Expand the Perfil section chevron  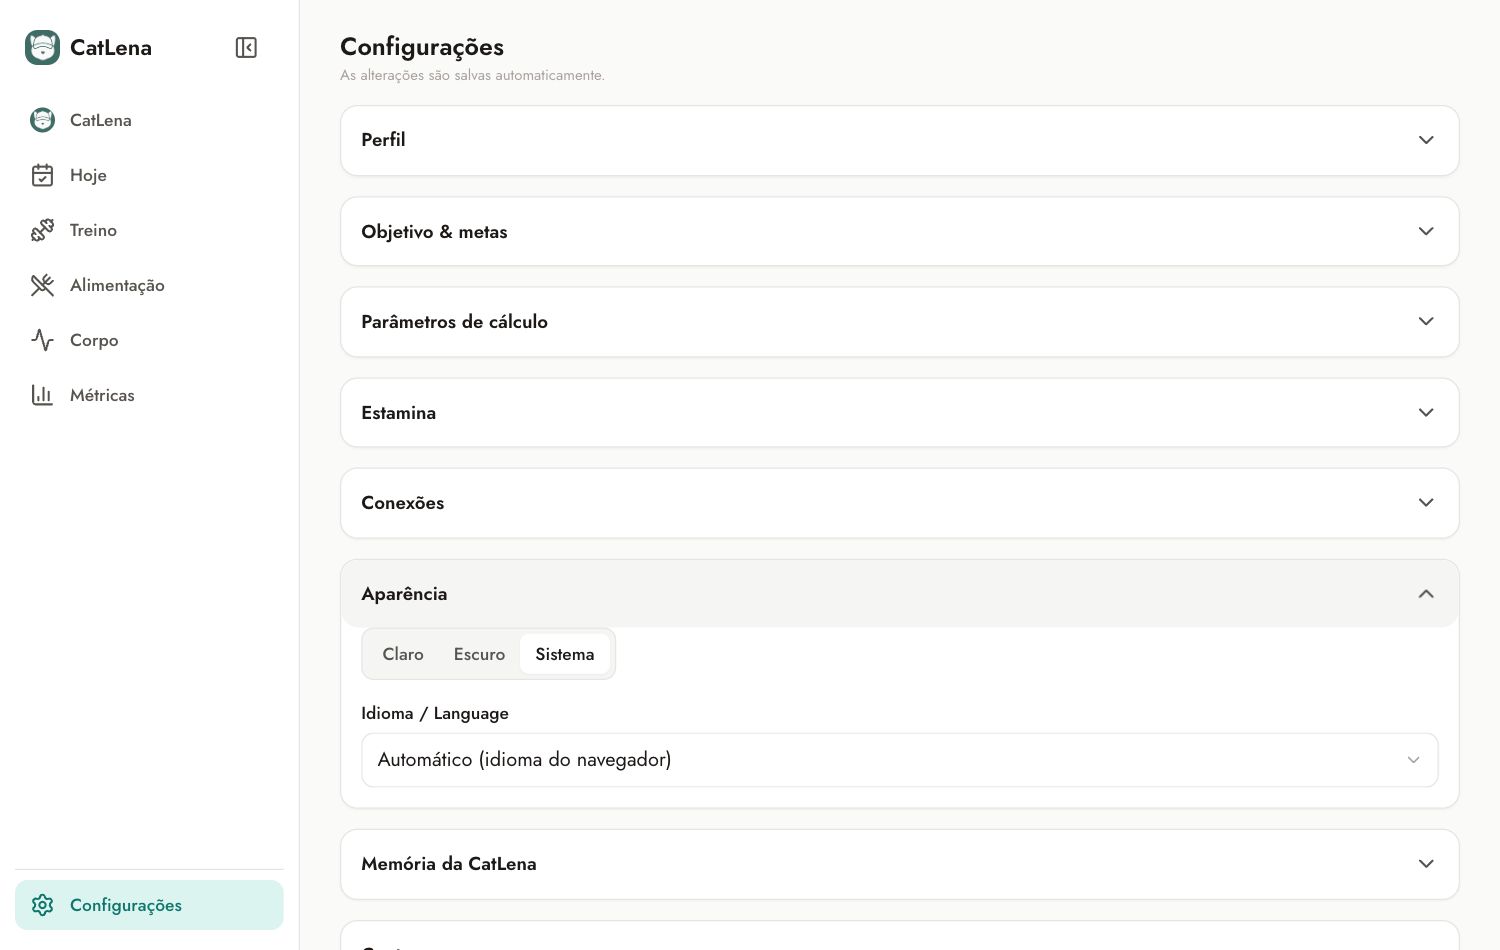tap(1426, 140)
